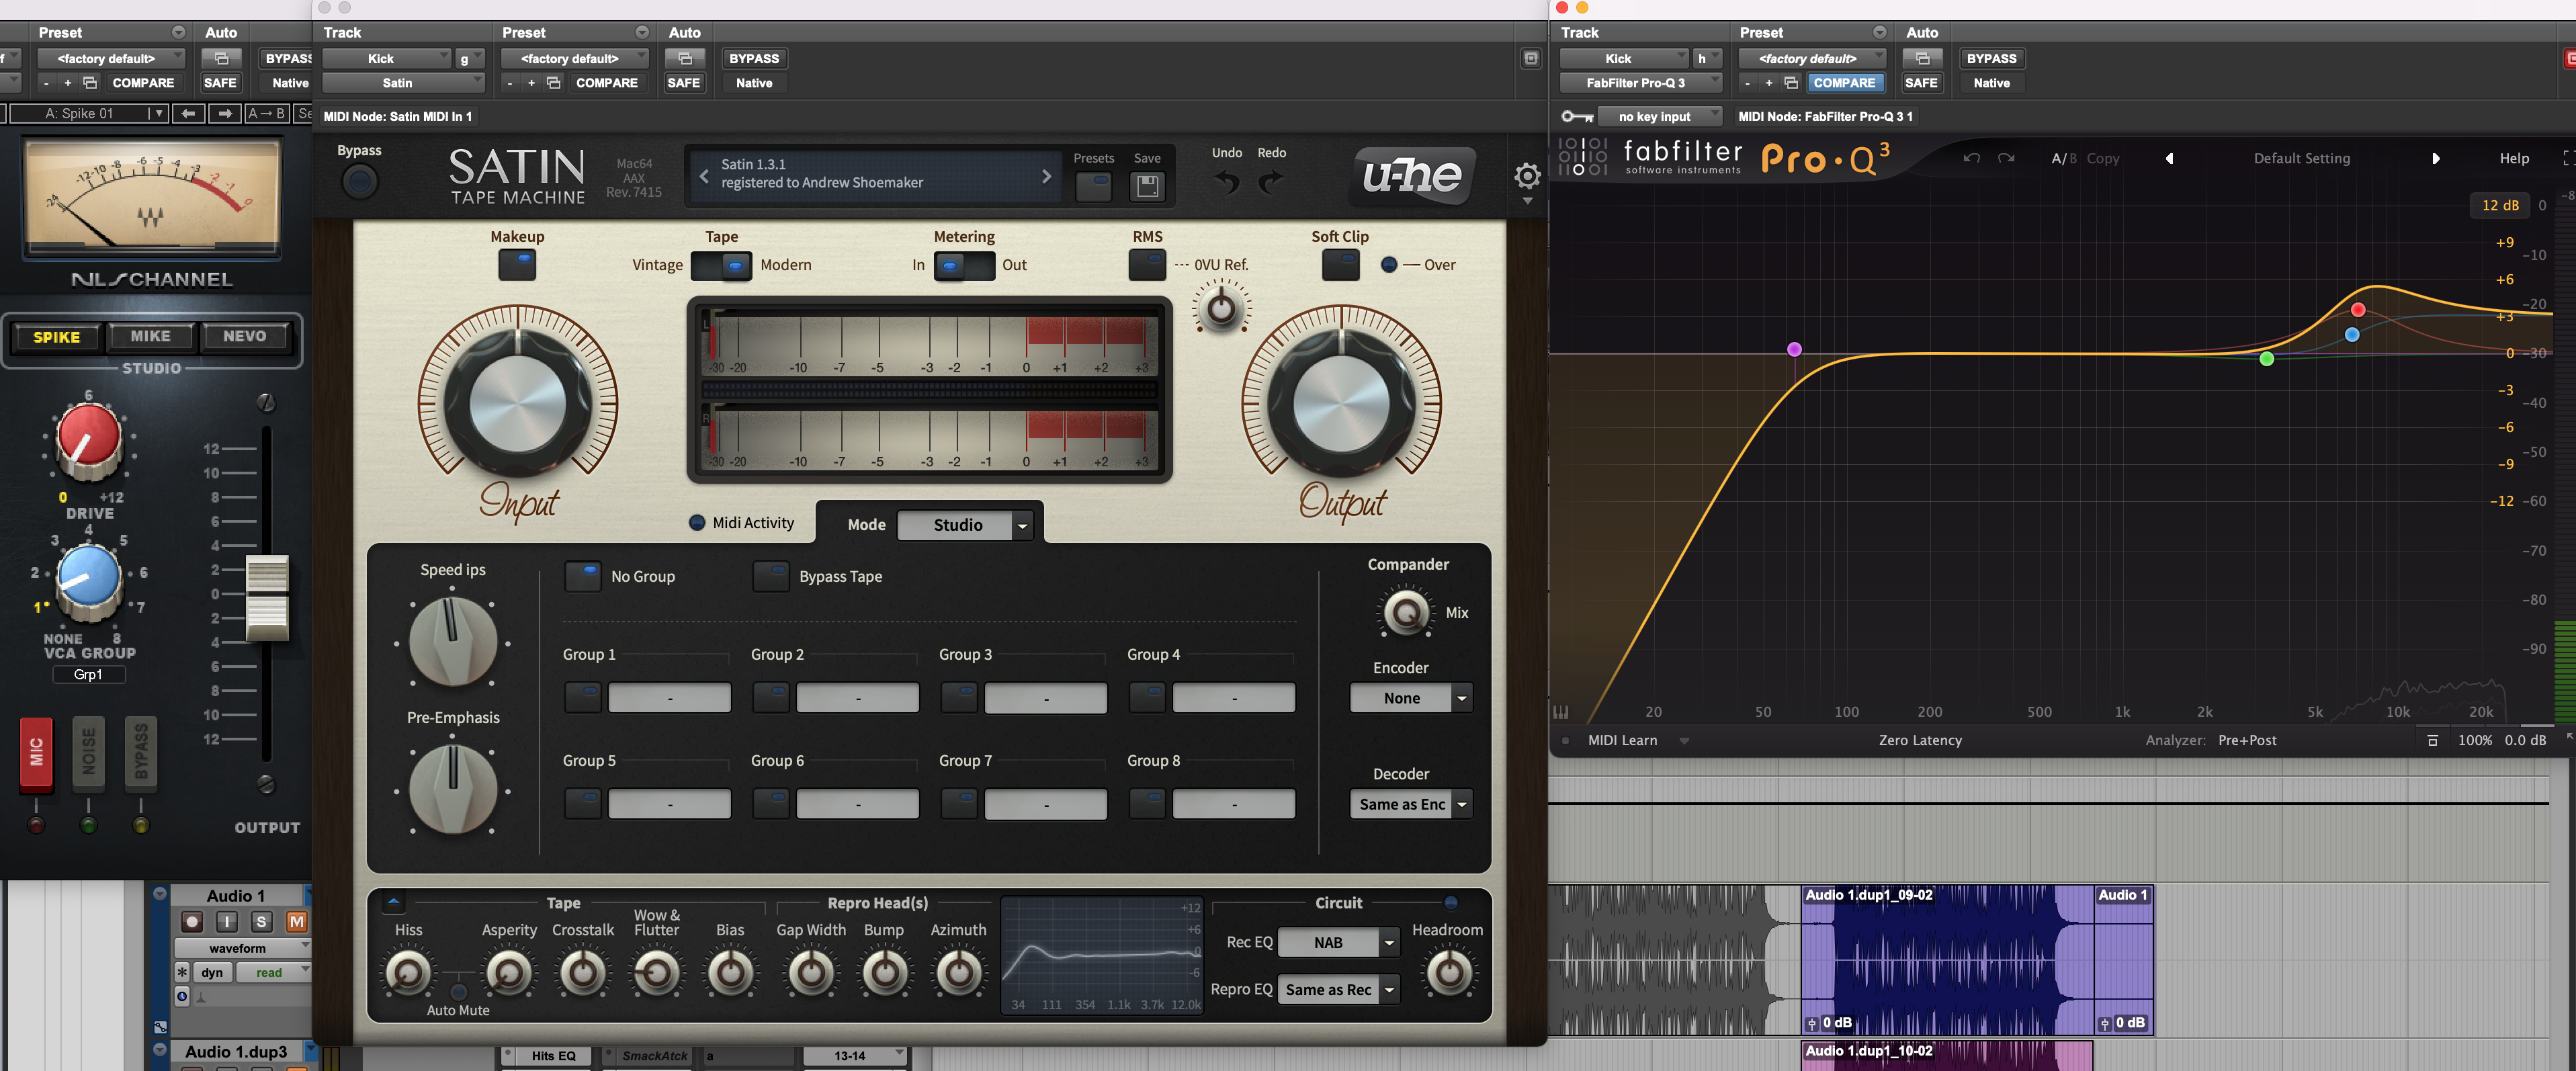Click the Satin Redo arrow
The image size is (2576, 1071).
tap(1270, 182)
